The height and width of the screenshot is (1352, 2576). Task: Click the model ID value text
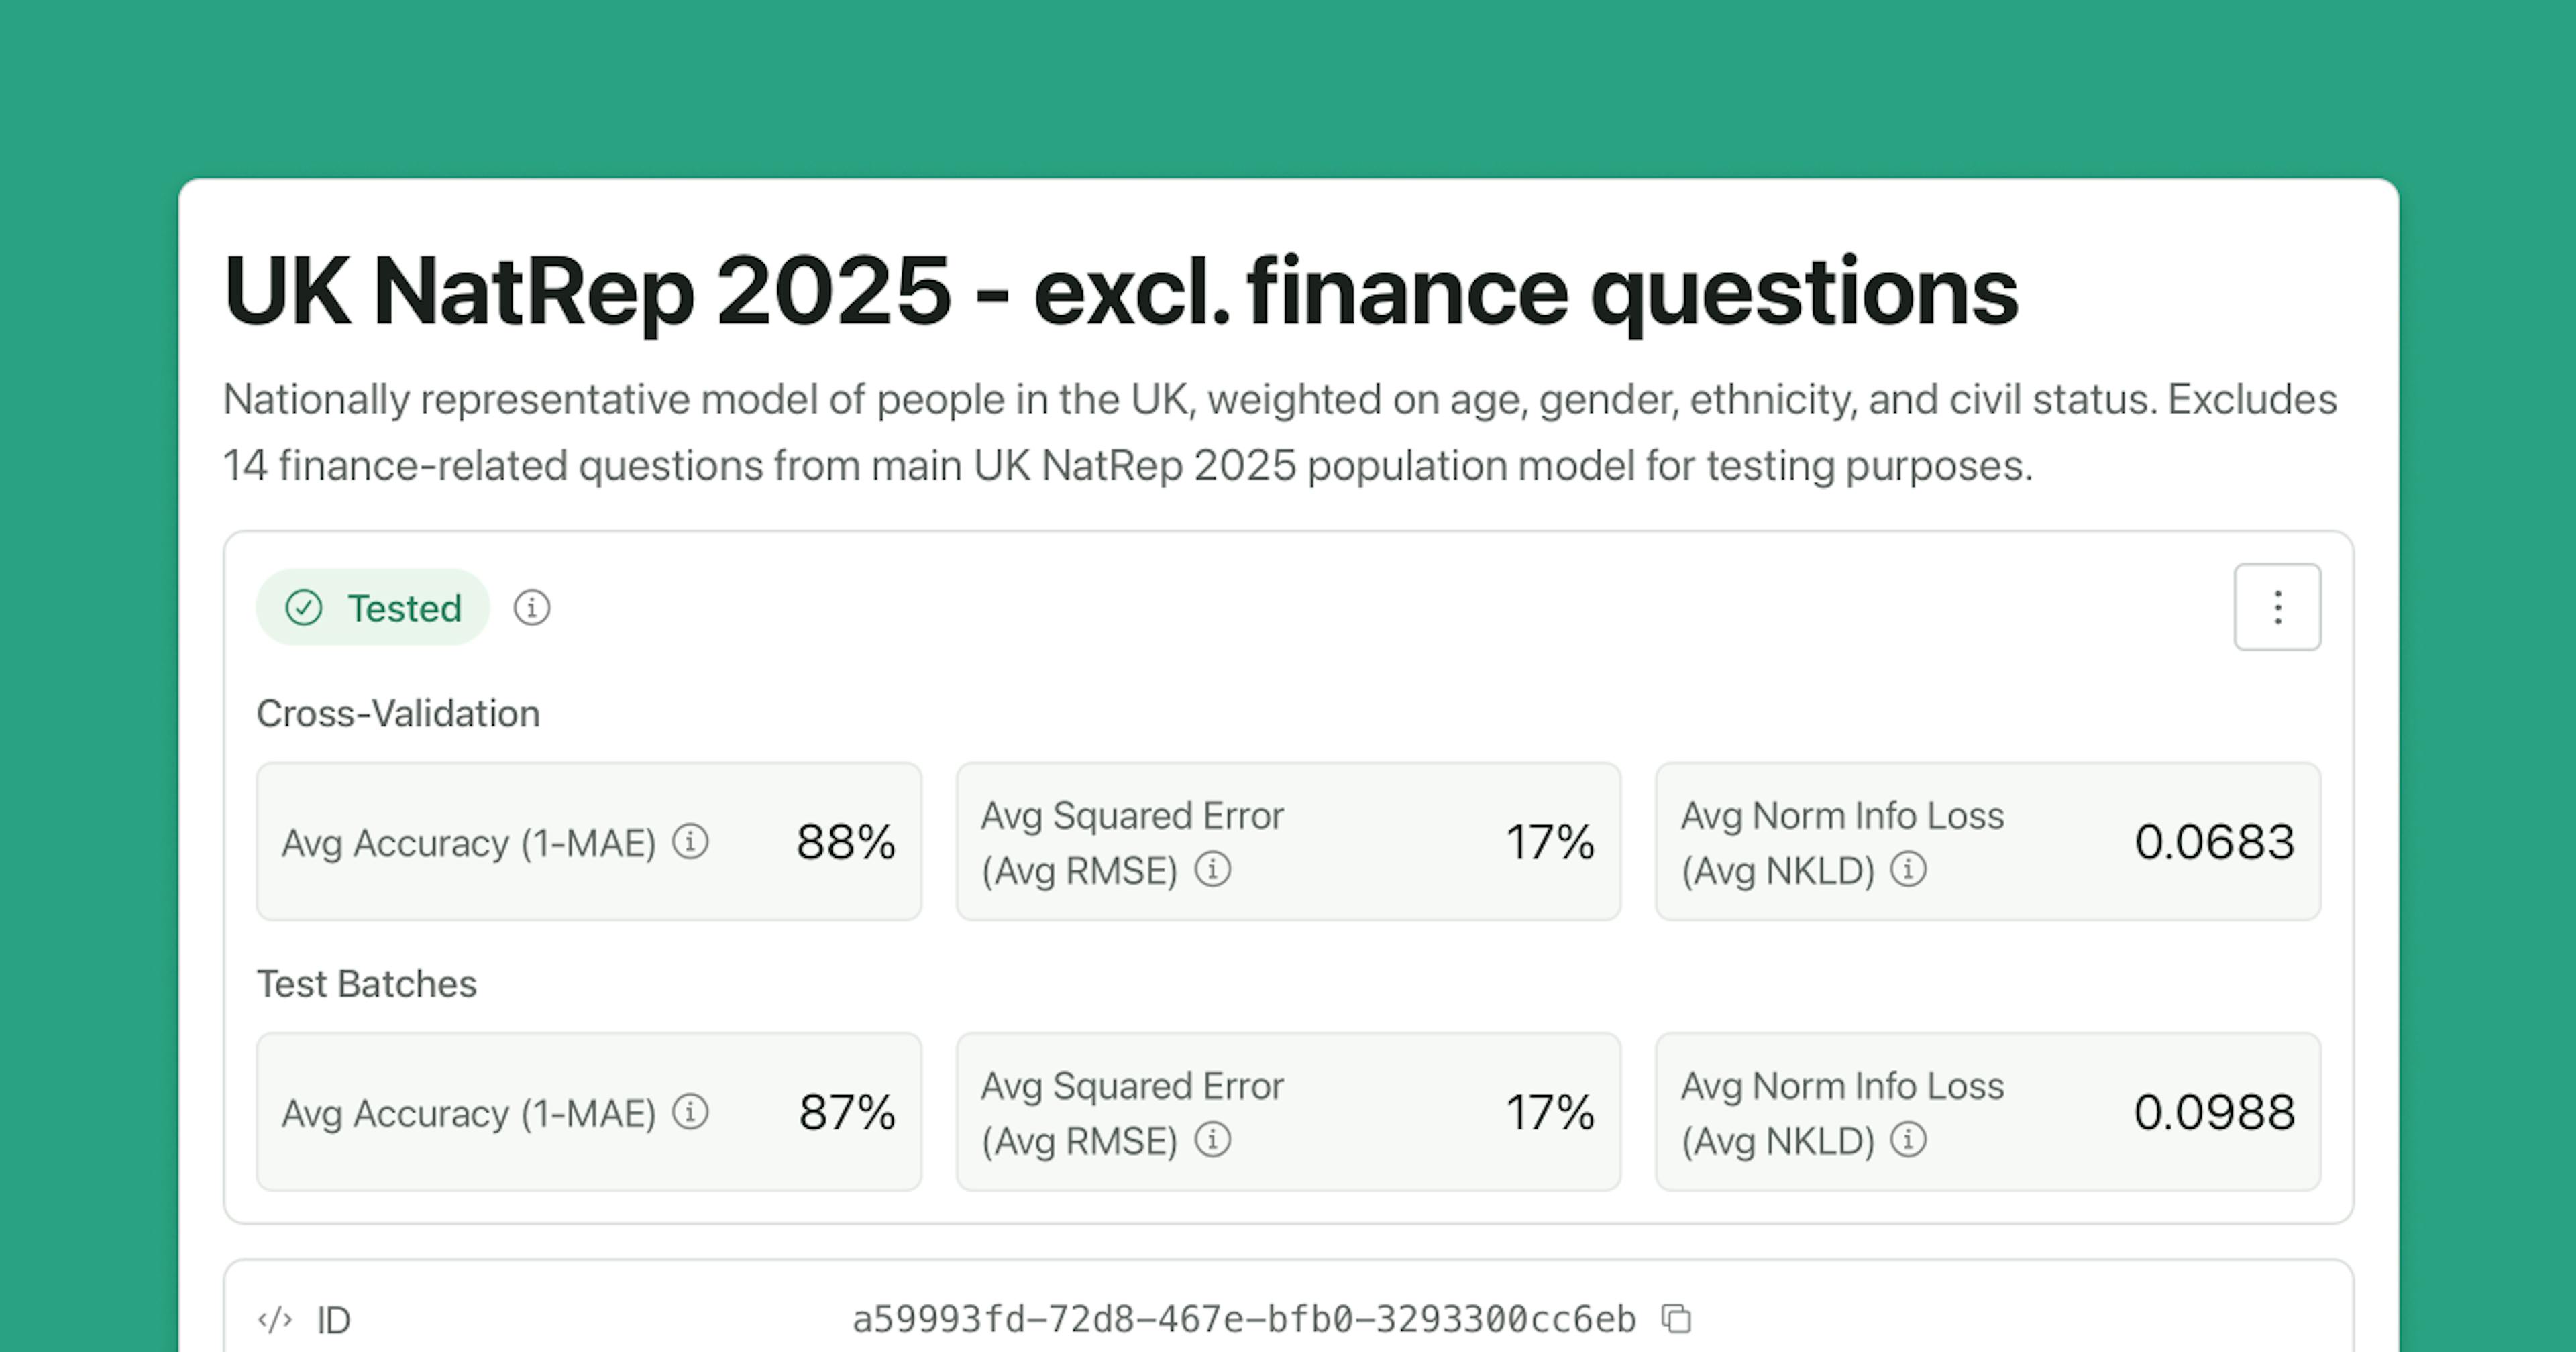[x=1243, y=1320]
